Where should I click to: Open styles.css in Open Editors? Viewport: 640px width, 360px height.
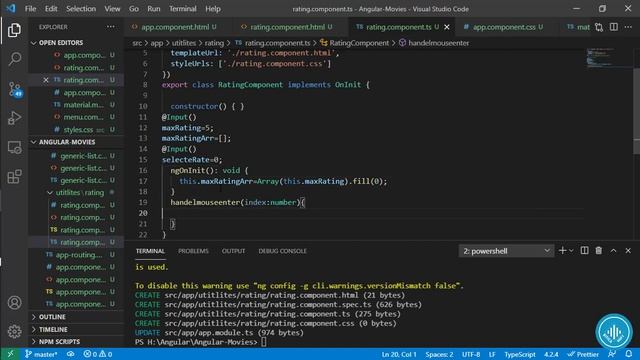(78, 129)
